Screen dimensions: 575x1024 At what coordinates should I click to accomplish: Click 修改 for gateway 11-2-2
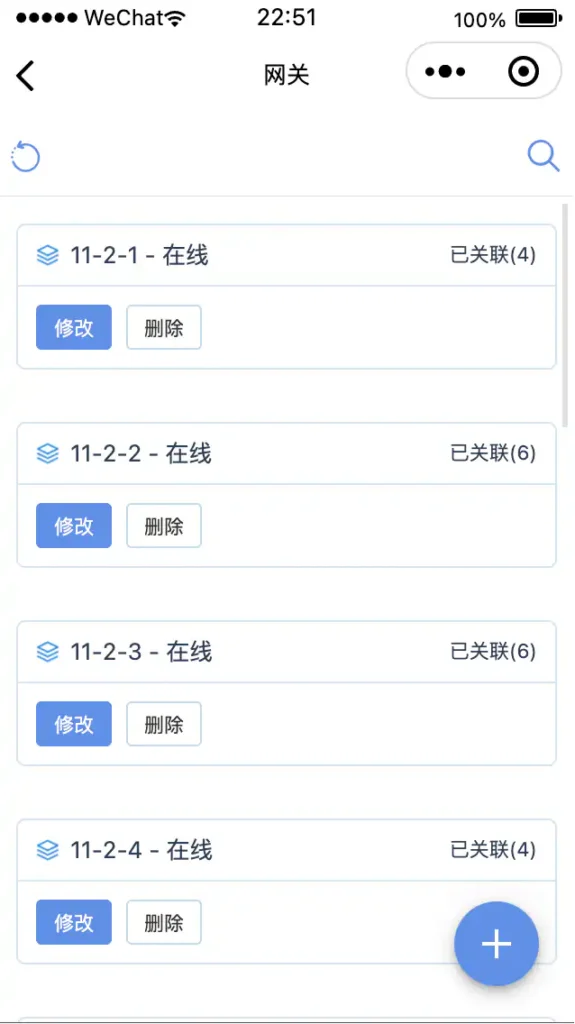tap(74, 525)
